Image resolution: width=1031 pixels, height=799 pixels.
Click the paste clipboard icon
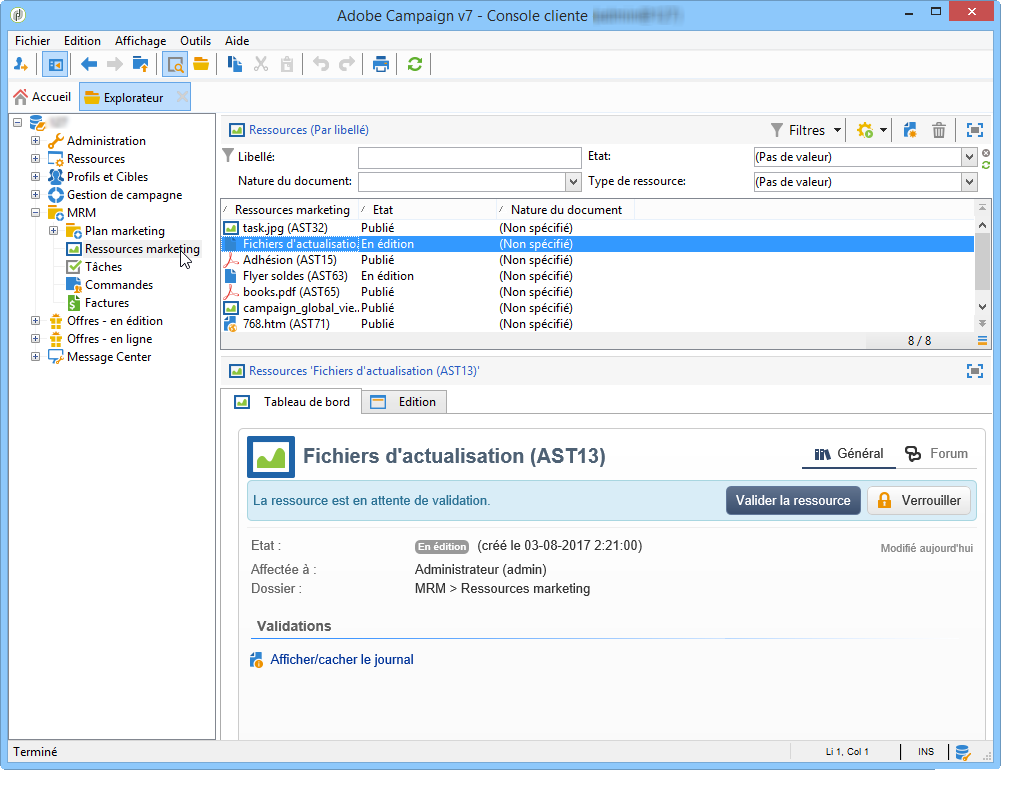pyautogui.click(x=287, y=64)
